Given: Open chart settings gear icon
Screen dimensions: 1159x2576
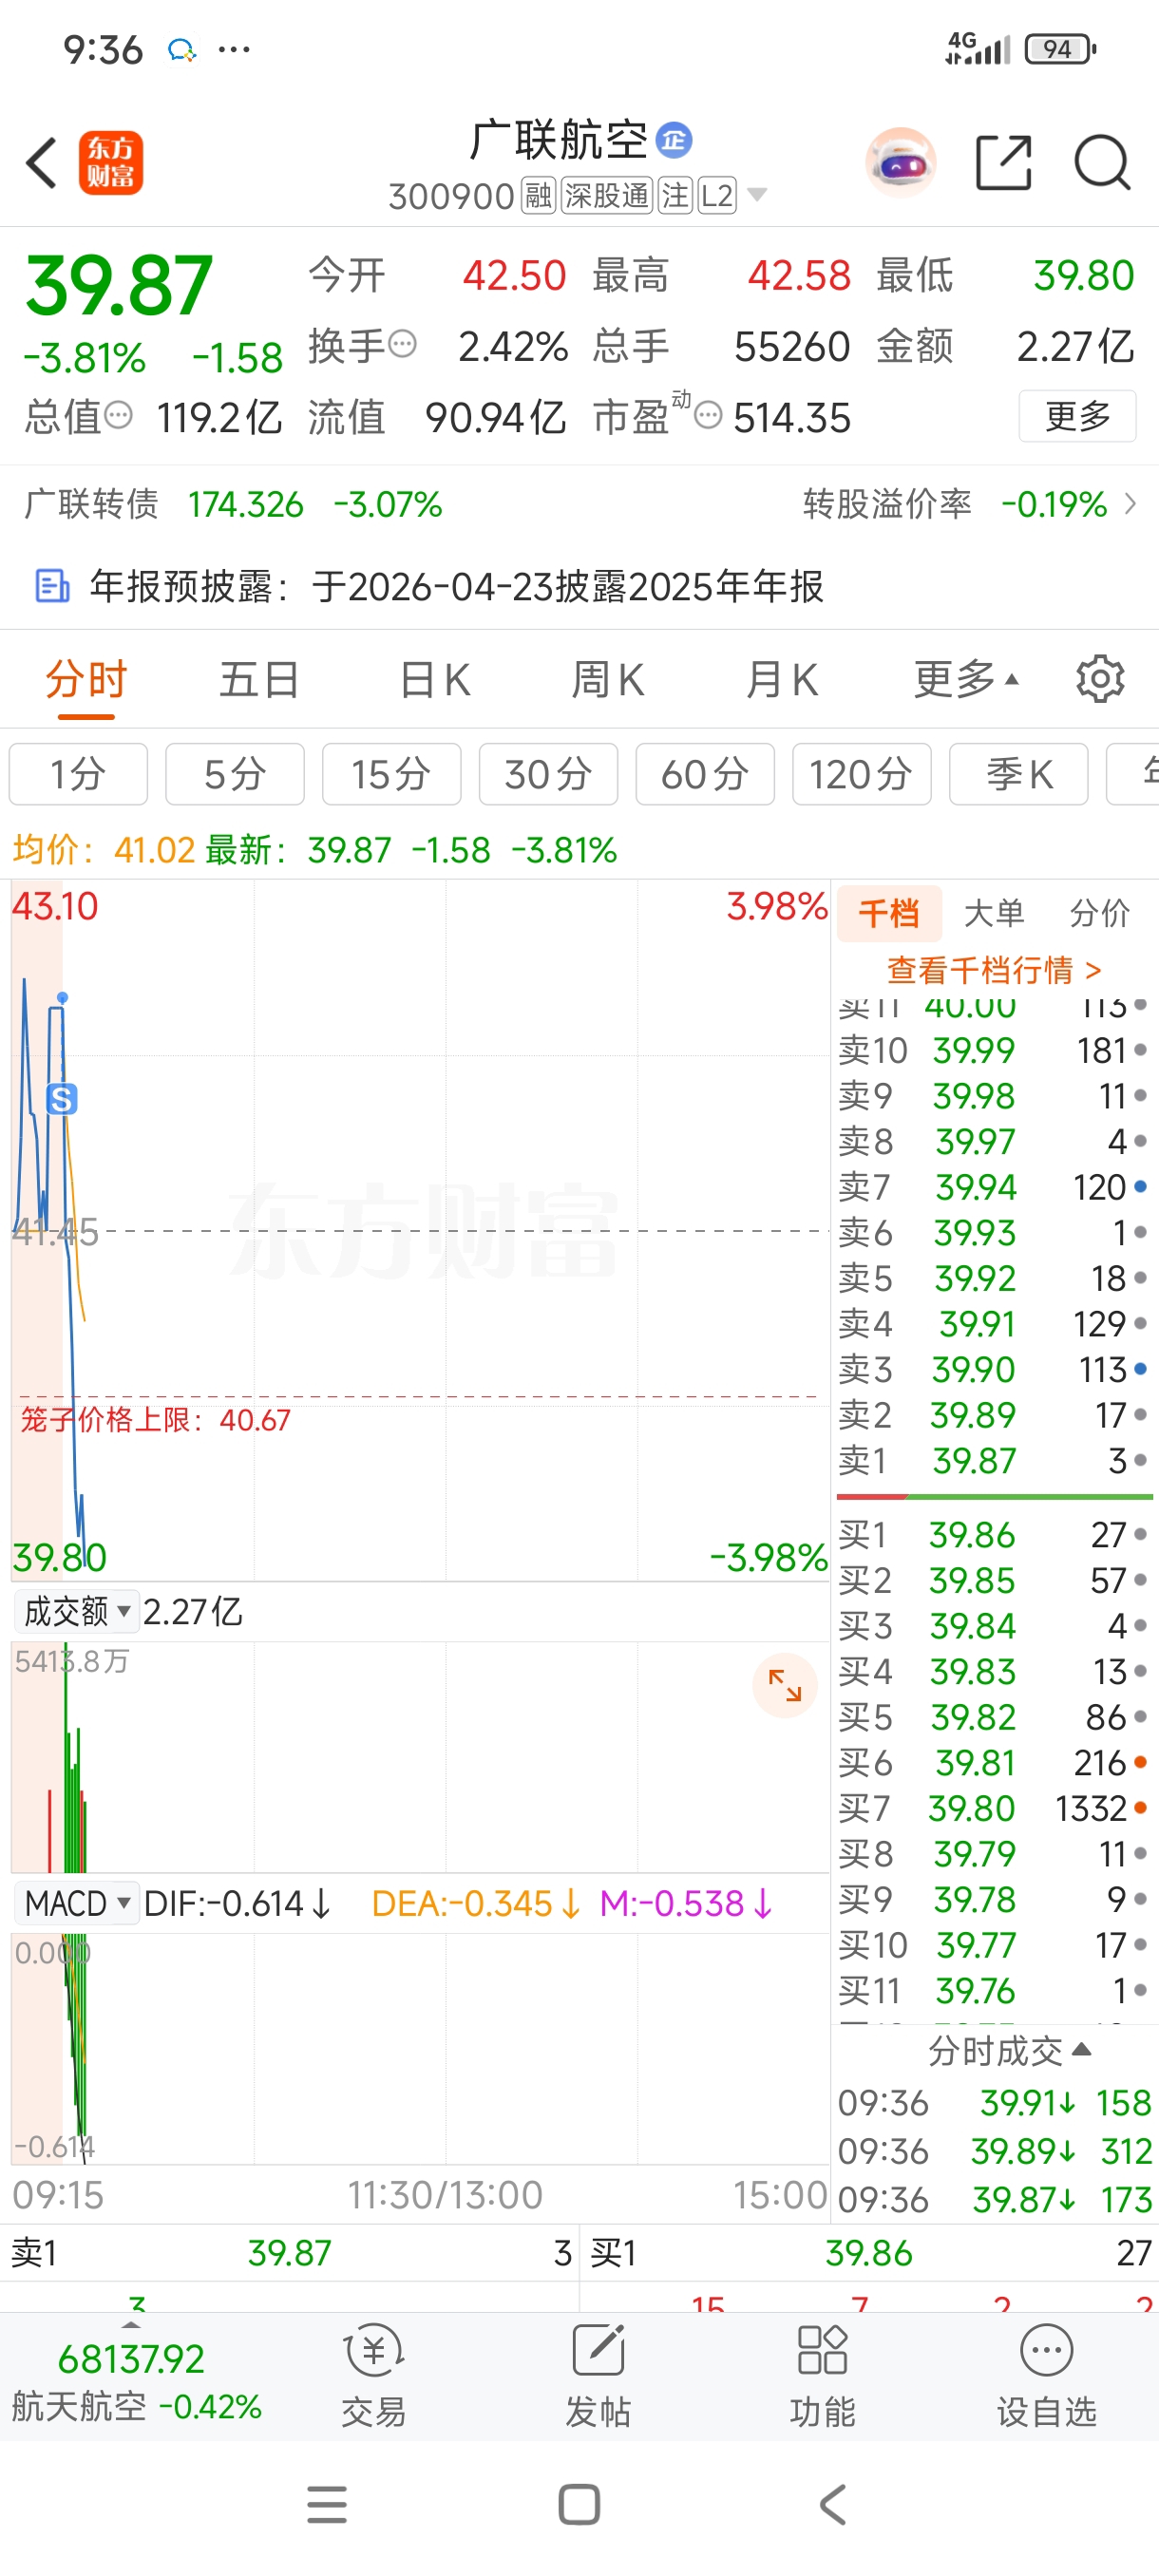Looking at the screenshot, I should tap(1100, 680).
